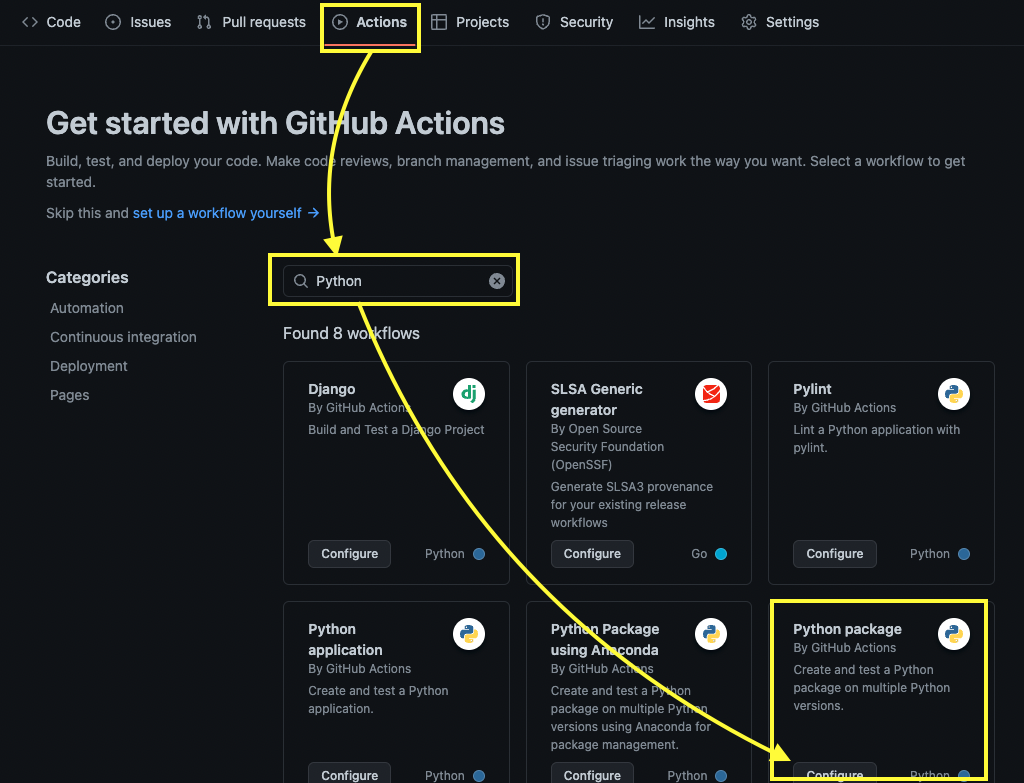
Task: Click the Actions play-circle icon
Action: tap(340, 22)
